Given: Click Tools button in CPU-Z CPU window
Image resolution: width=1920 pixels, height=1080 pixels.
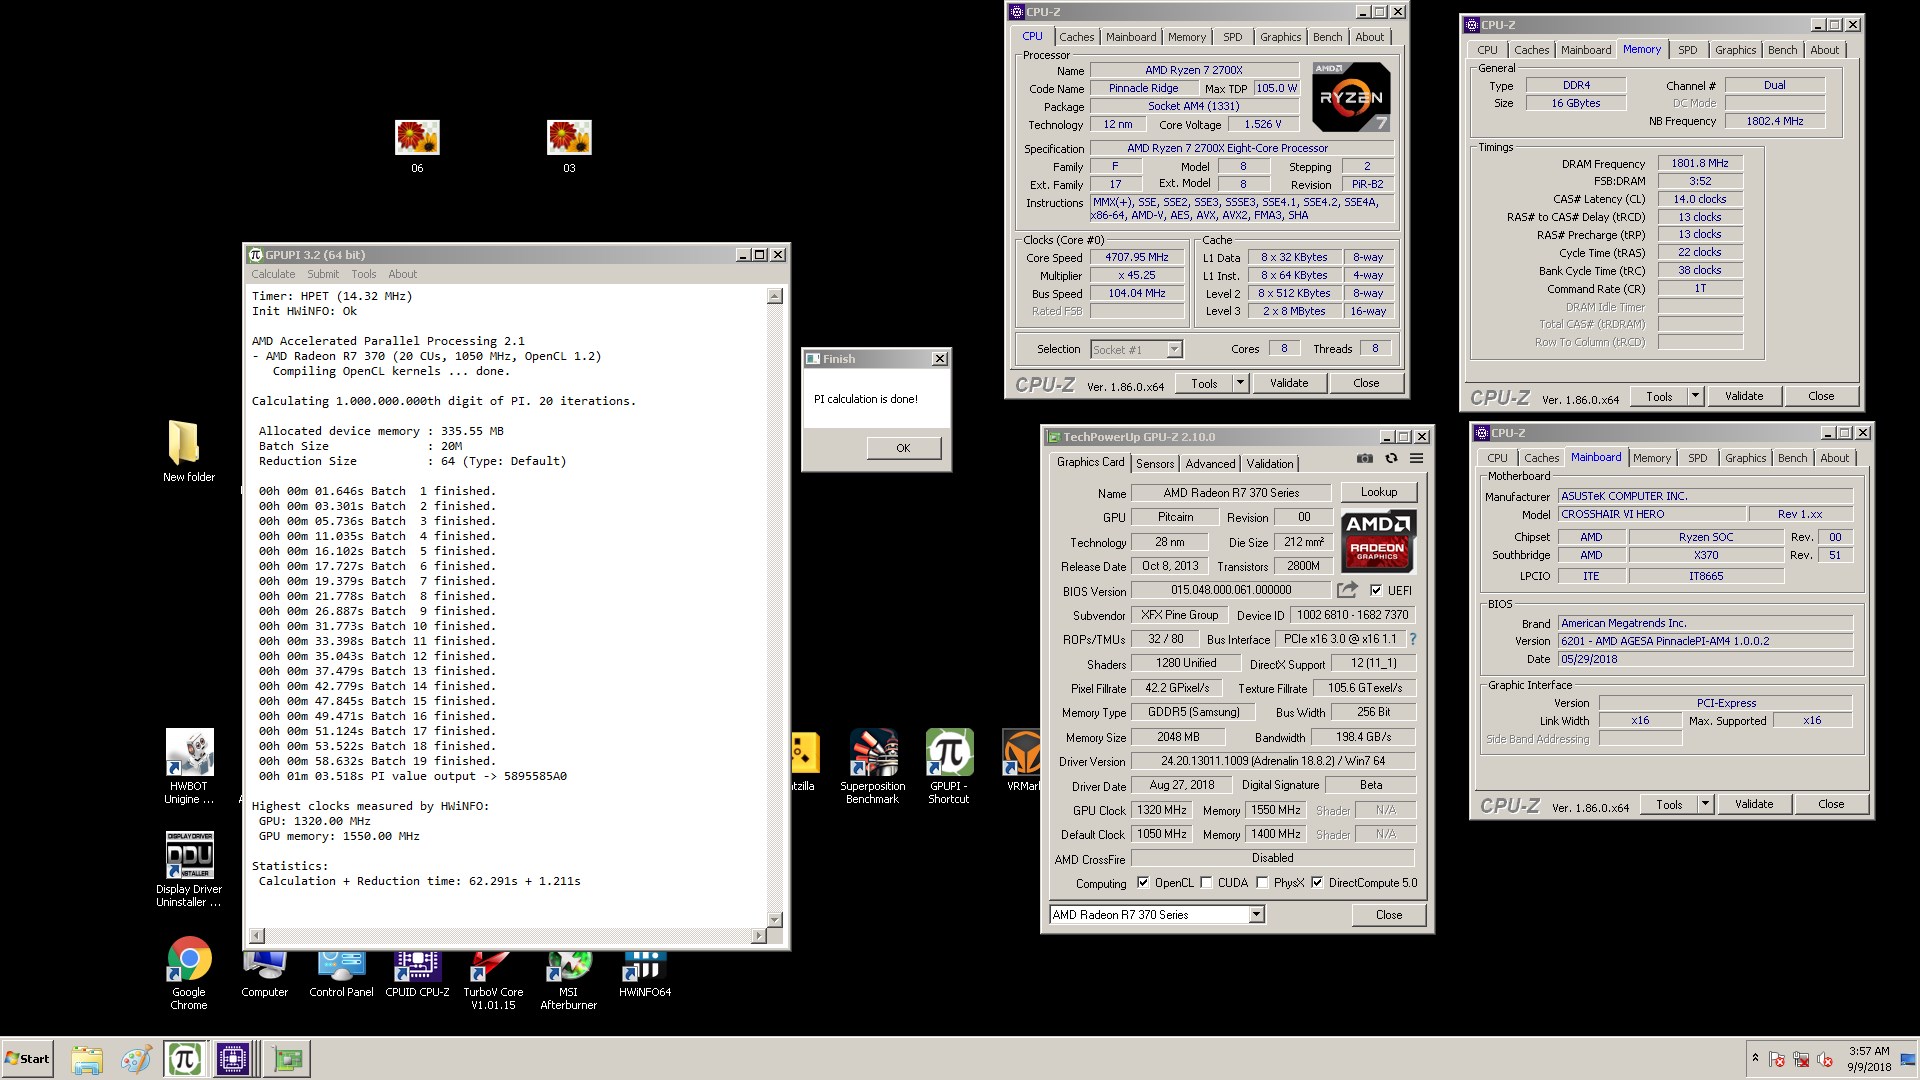Looking at the screenshot, I should 1204,383.
